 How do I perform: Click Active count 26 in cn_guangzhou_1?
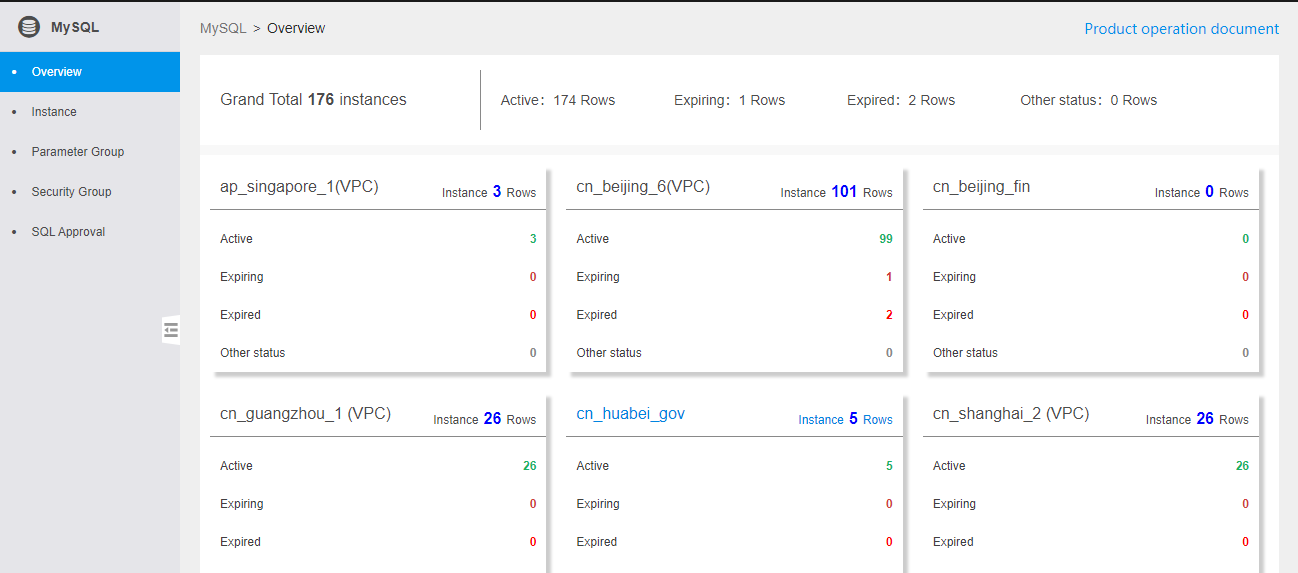click(x=529, y=466)
